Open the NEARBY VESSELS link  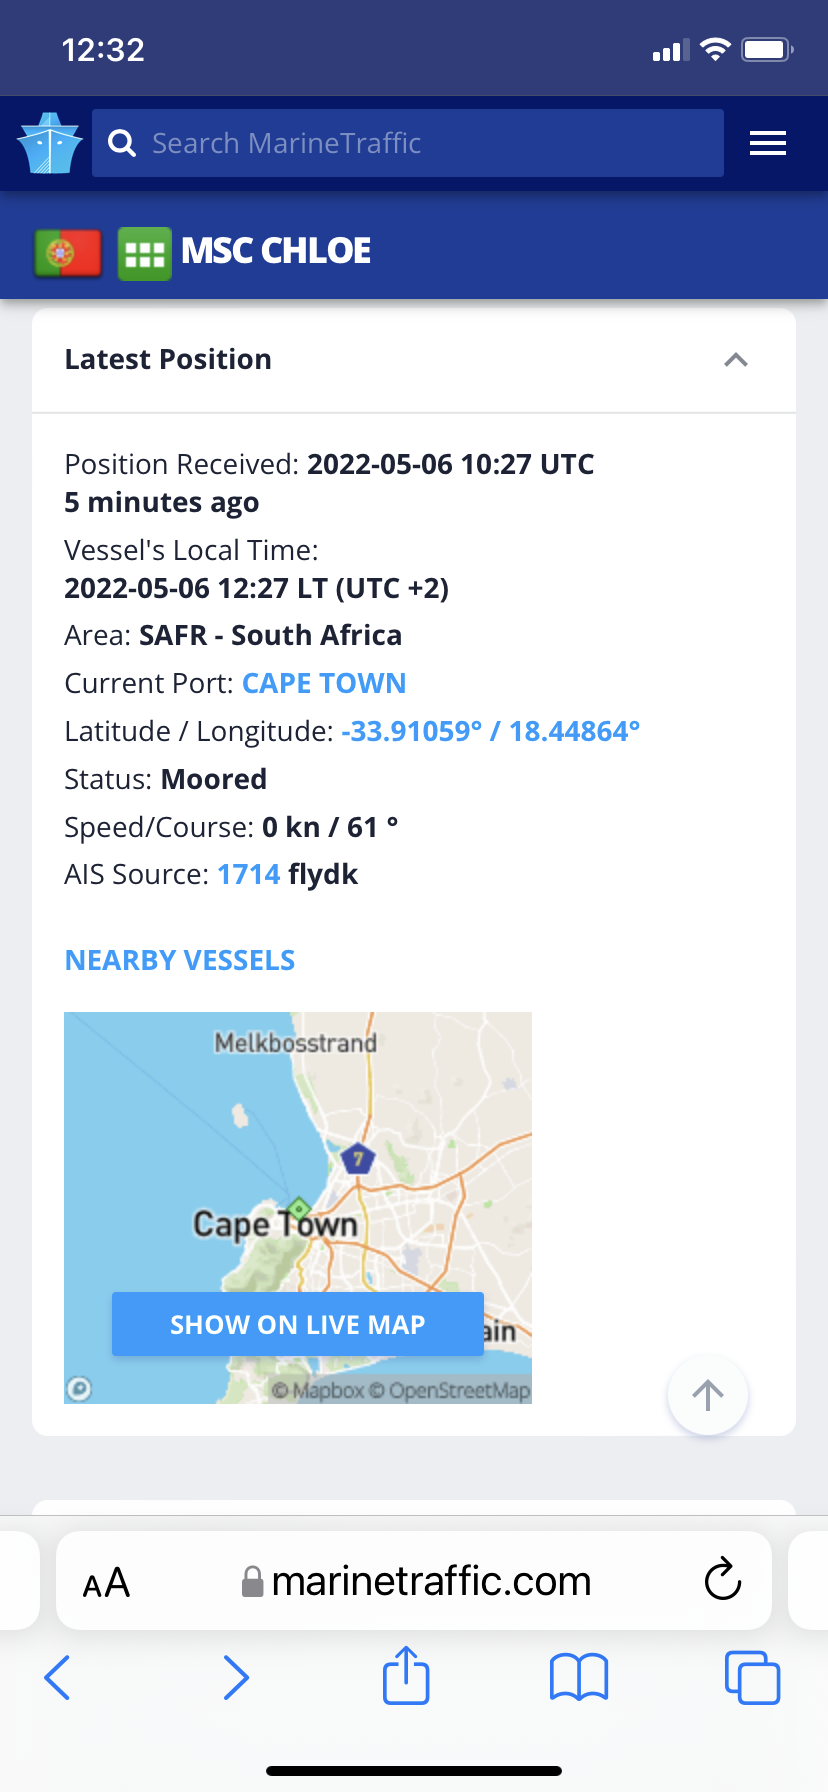coord(180,961)
